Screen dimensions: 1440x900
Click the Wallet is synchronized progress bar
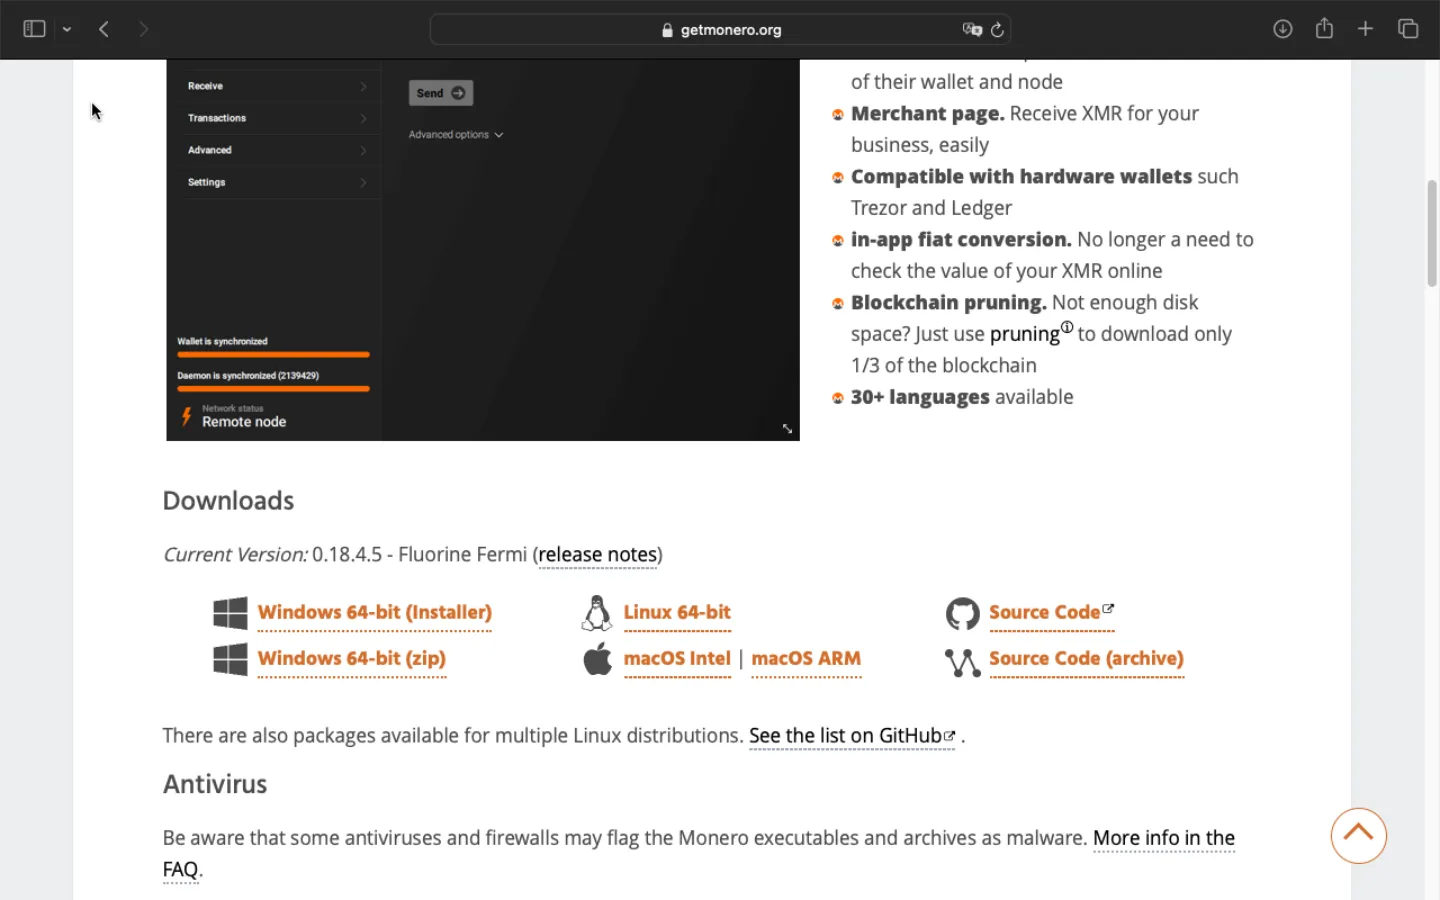click(273, 354)
